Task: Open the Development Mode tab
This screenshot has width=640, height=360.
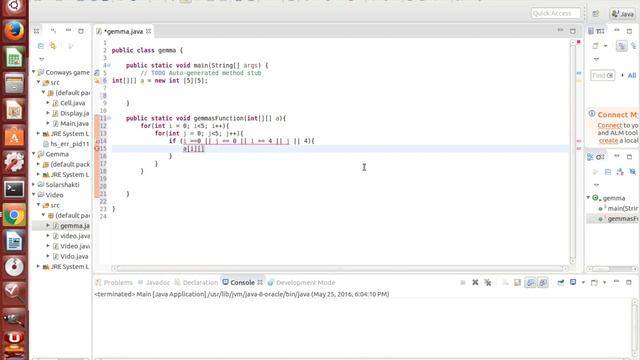Action: [302, 282]
